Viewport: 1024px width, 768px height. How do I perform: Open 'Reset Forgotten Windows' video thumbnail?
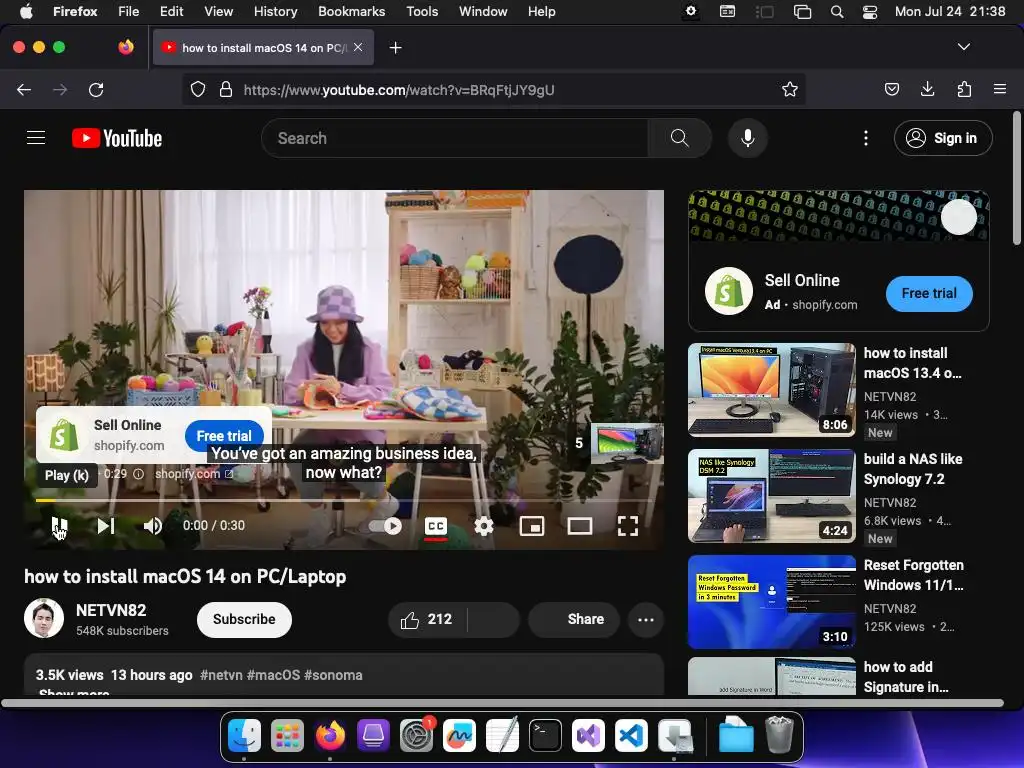(x=771, y=601)
